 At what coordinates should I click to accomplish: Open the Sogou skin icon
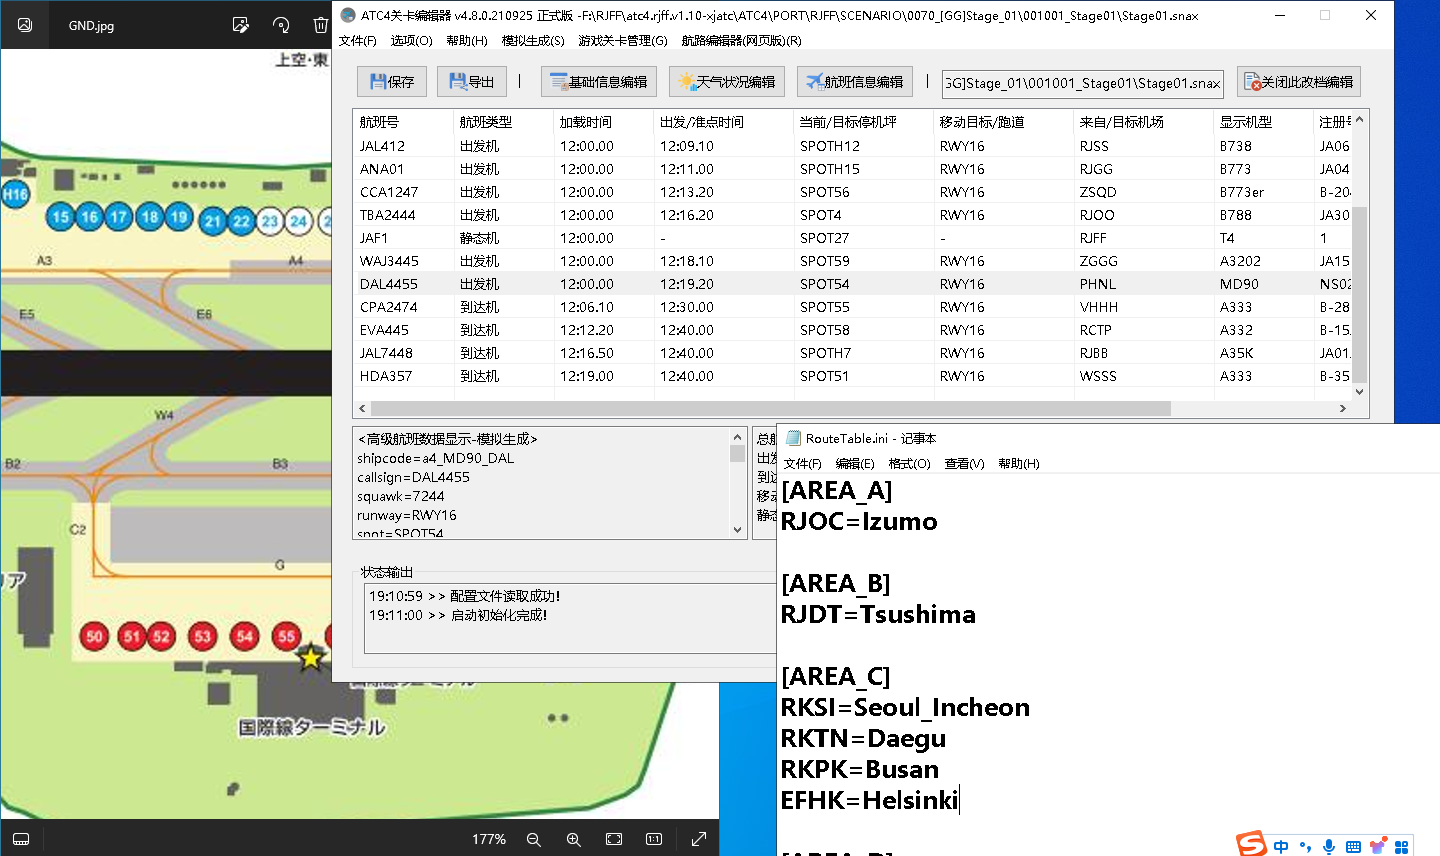click(1378, 846)
